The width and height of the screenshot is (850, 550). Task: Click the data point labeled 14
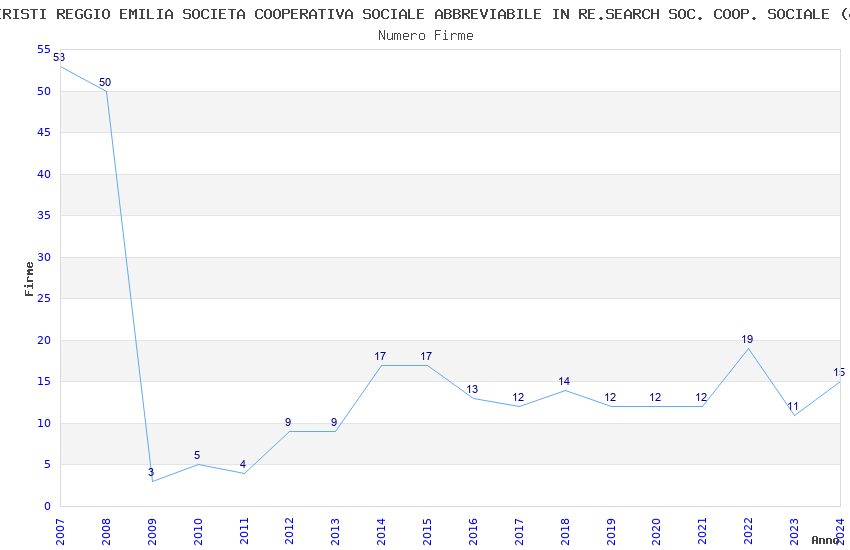565,390
